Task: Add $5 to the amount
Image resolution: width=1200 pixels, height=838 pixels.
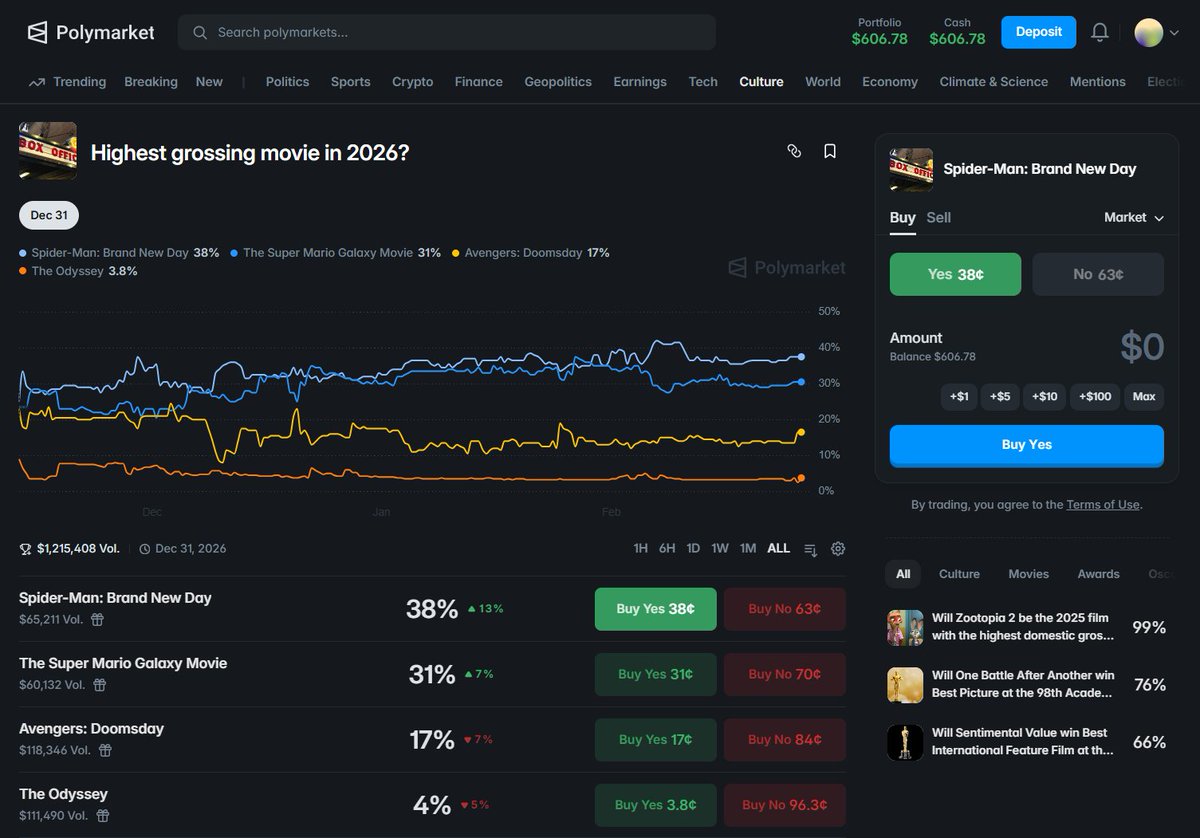Action: pyautogui.click(x=1000, y=397)
